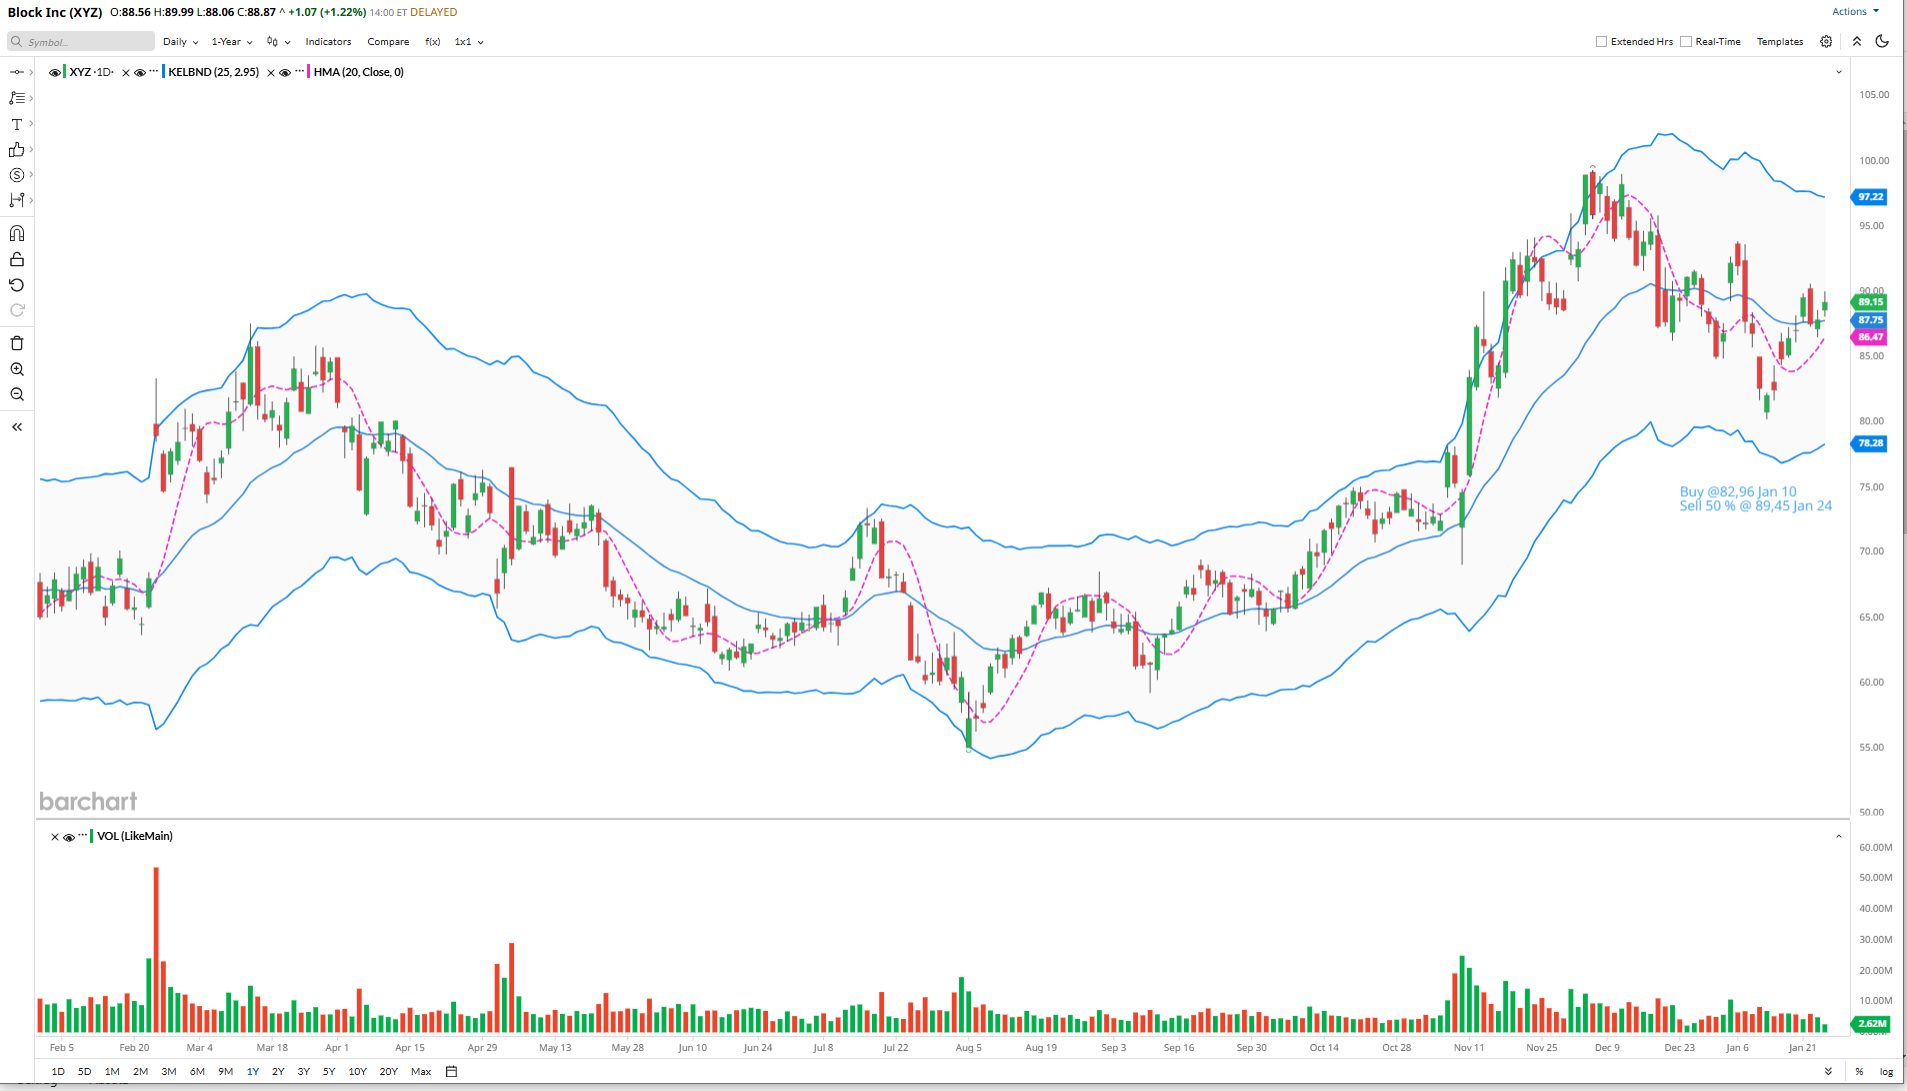1907x1091 pixels.
Task: Open the Indicators menu
Action: click(328, 42)
